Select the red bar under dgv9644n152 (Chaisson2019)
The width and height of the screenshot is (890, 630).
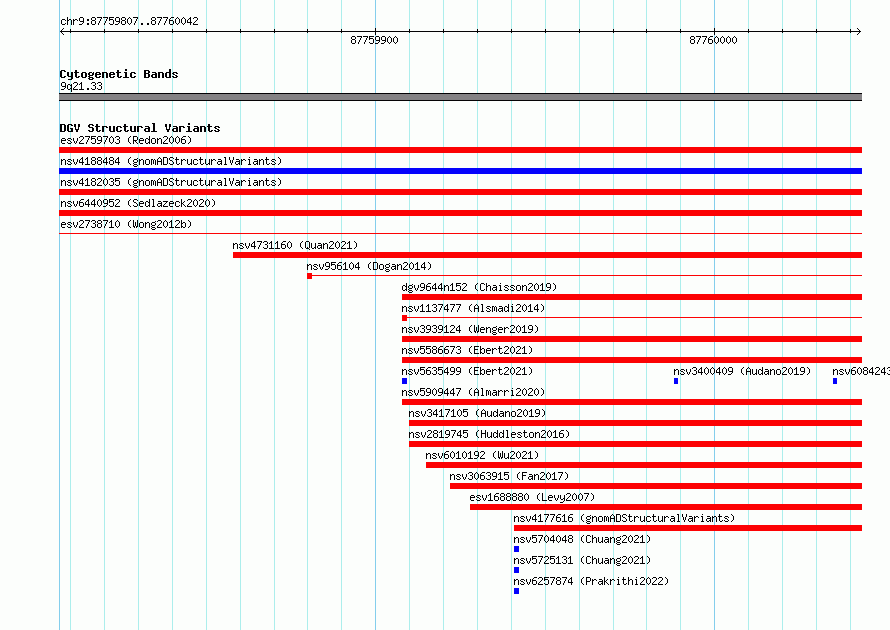632,297
